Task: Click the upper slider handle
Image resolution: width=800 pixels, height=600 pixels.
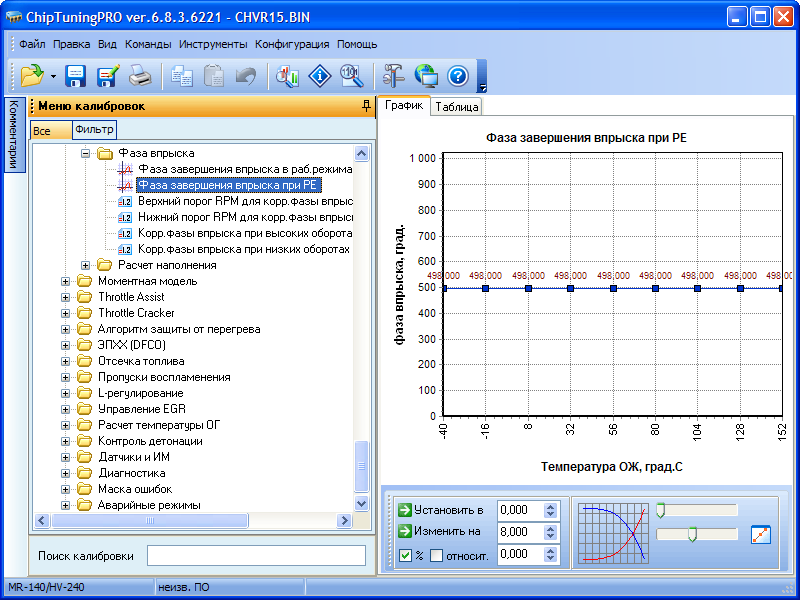Action: click(660, 511)
